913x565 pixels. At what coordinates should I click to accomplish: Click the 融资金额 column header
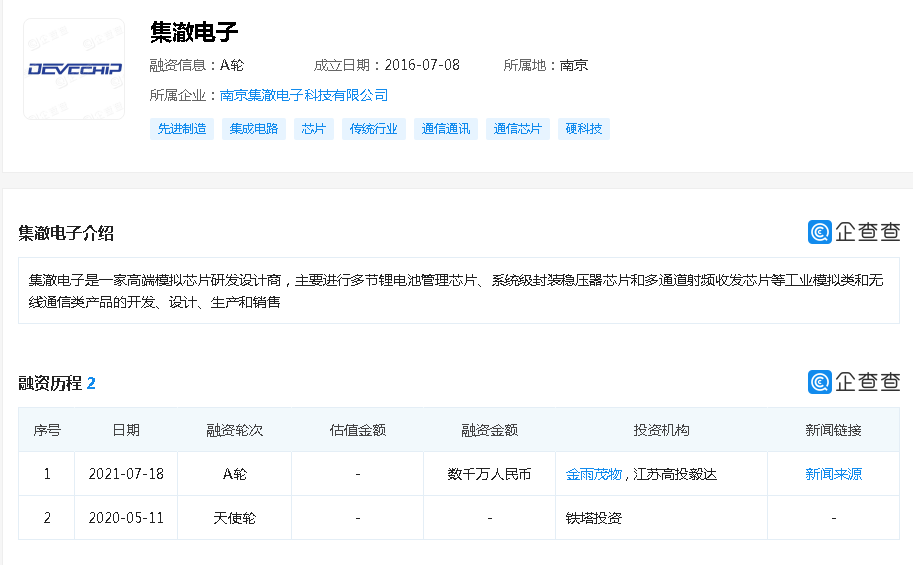point(490,430)
